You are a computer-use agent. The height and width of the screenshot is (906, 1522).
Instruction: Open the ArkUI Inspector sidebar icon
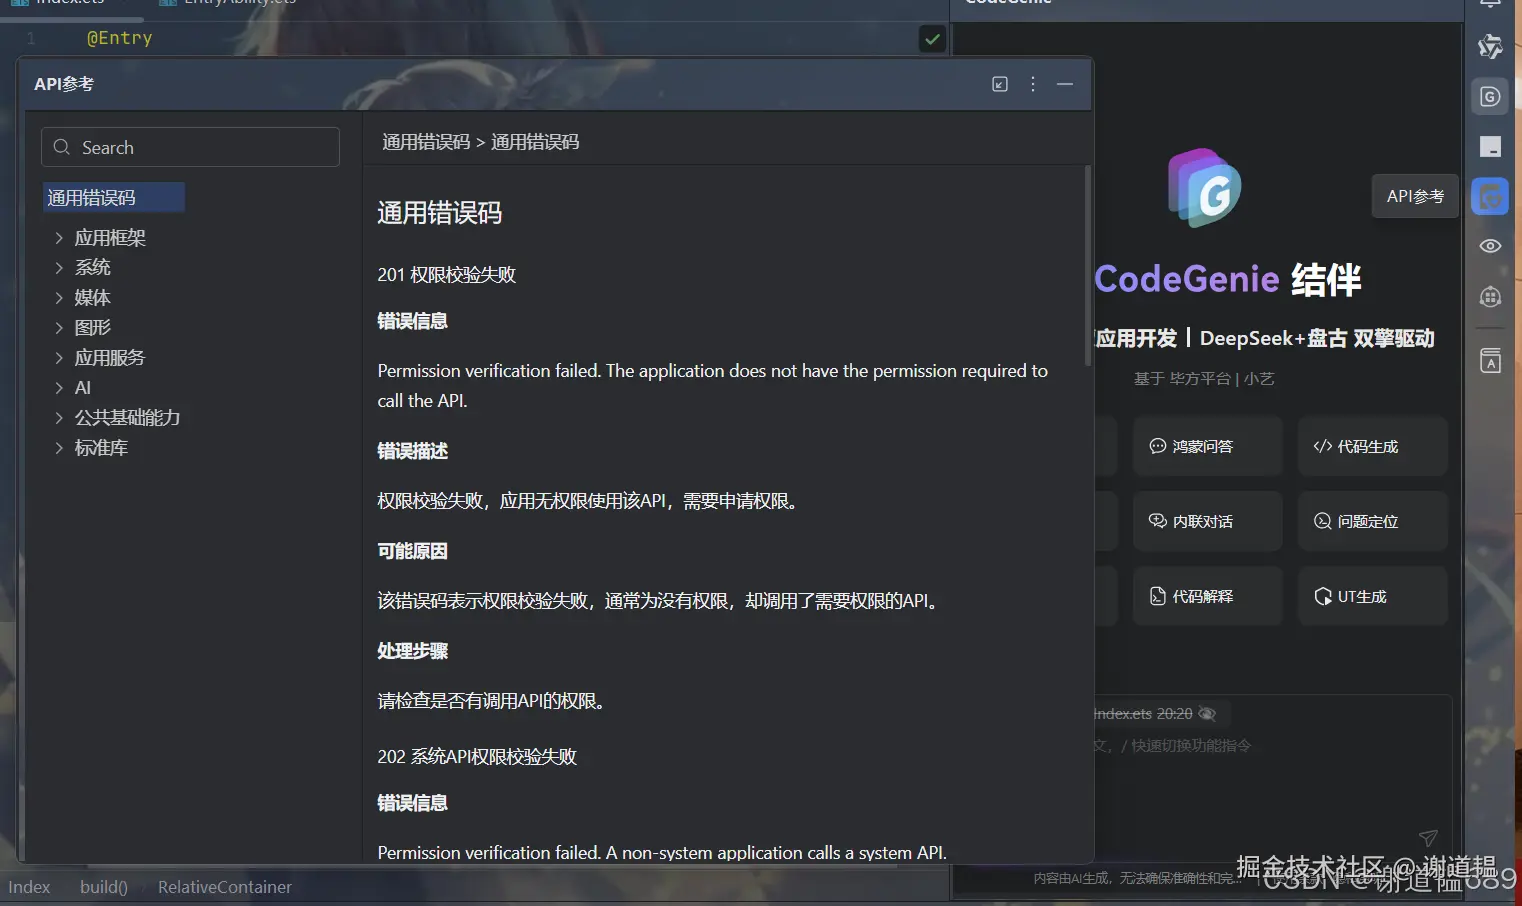pos(1490,47)
